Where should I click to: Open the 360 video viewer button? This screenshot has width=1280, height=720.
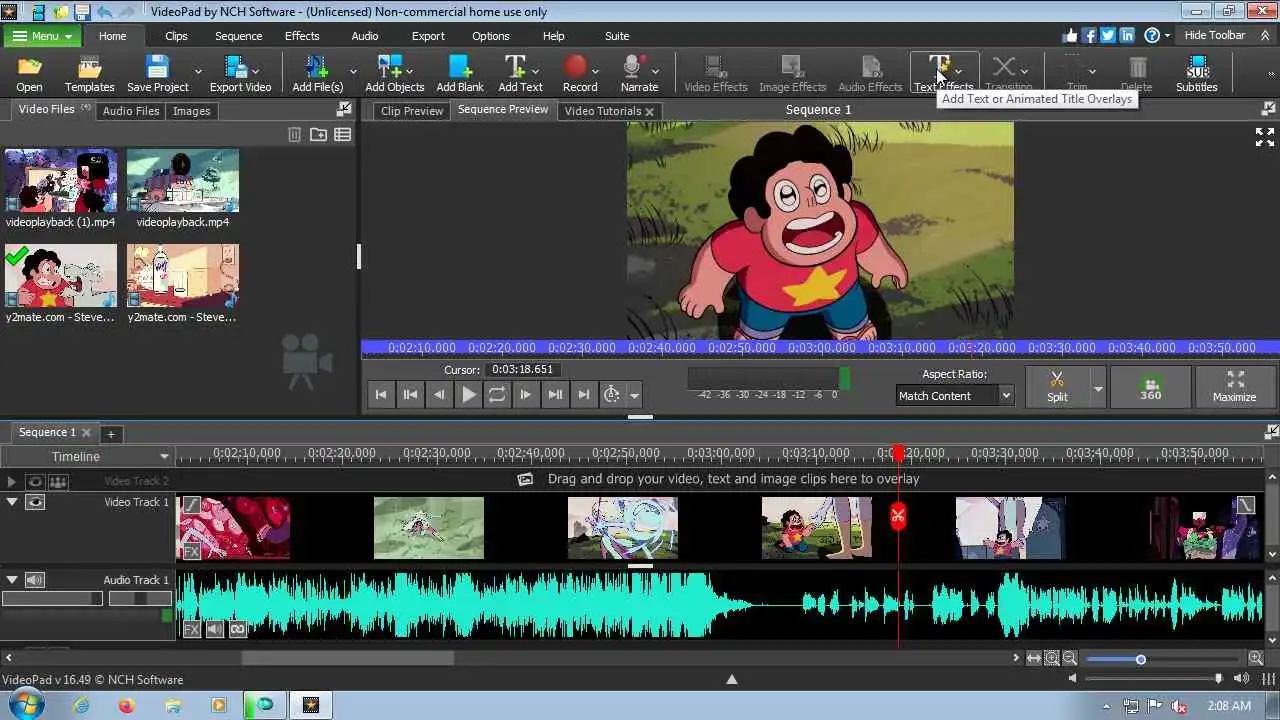pos(1151,387)
